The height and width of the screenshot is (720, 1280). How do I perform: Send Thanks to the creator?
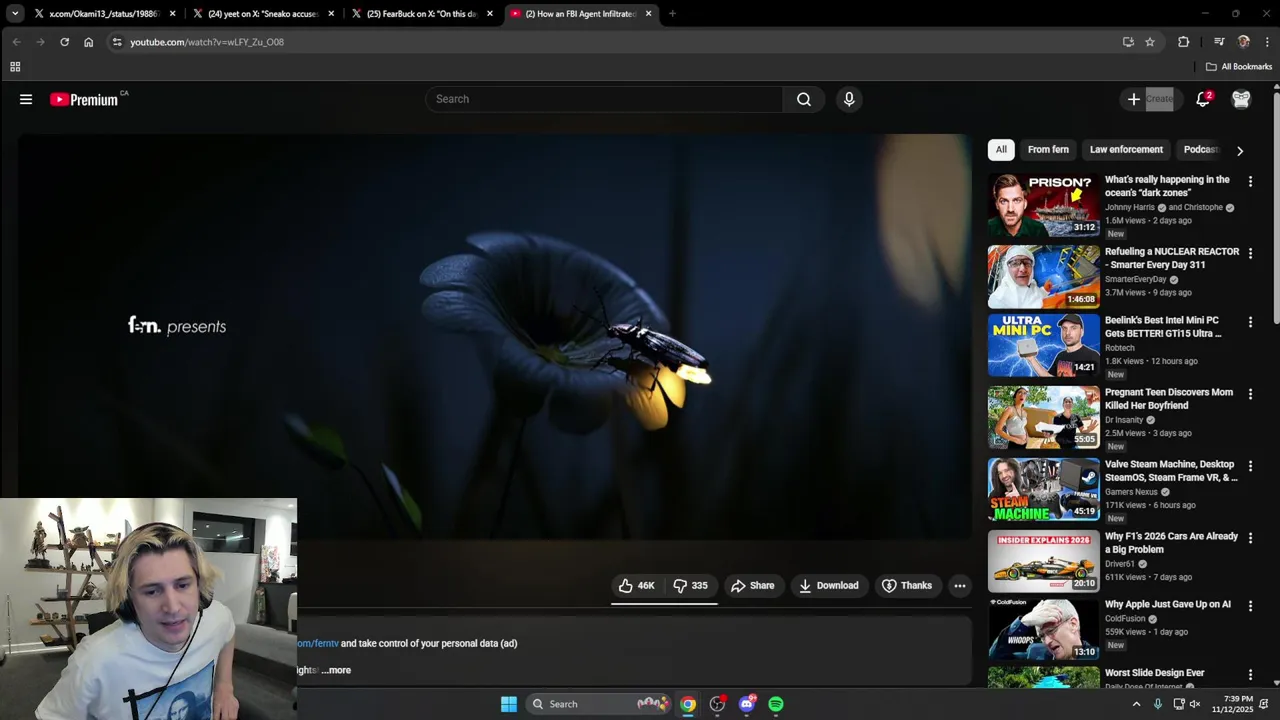[906, 586]
